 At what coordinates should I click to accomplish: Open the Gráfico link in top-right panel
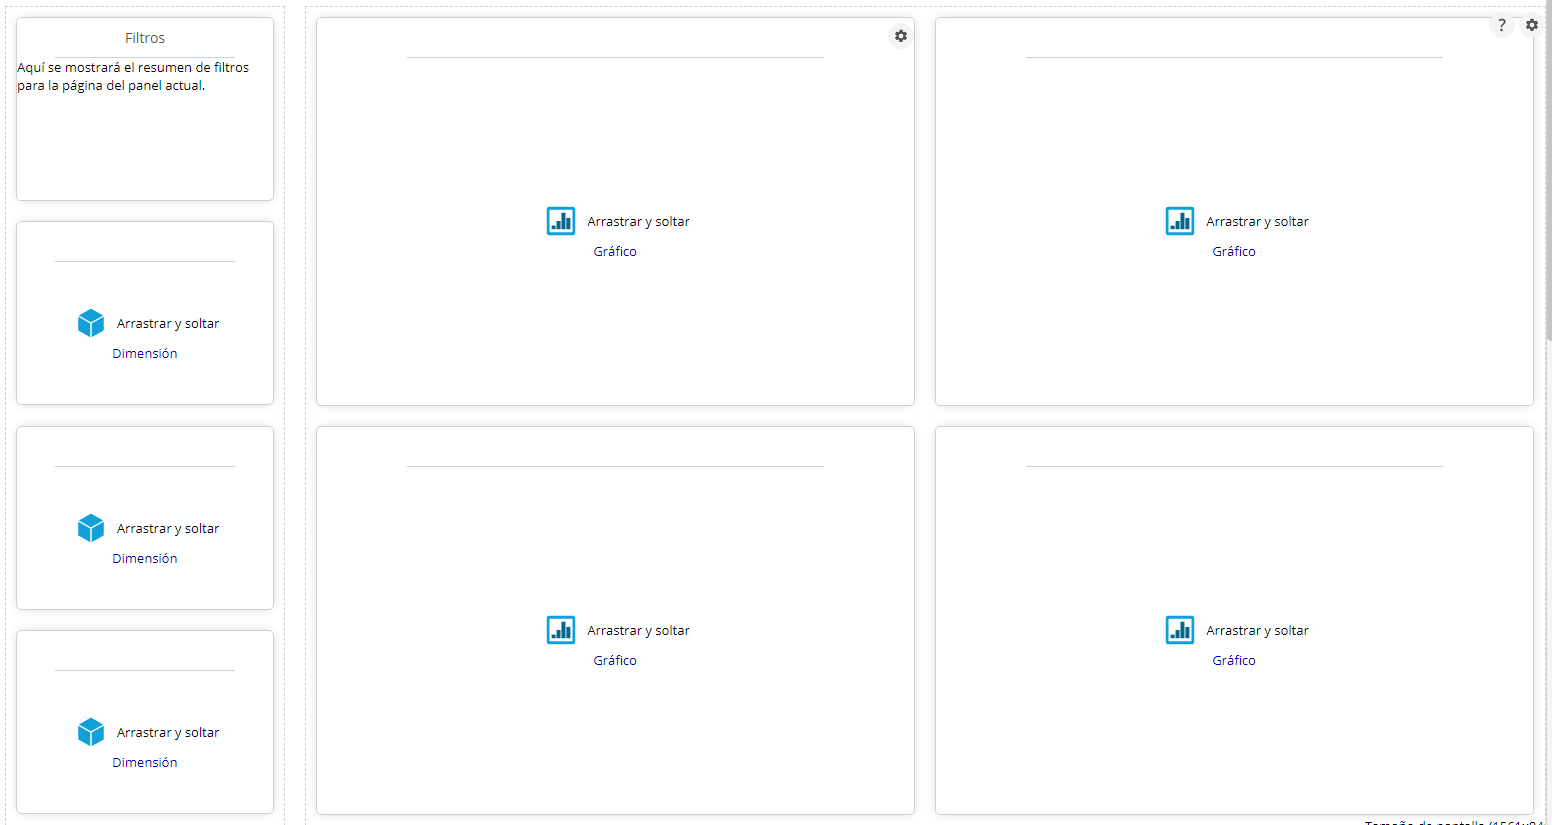(x=1234, y=252)
